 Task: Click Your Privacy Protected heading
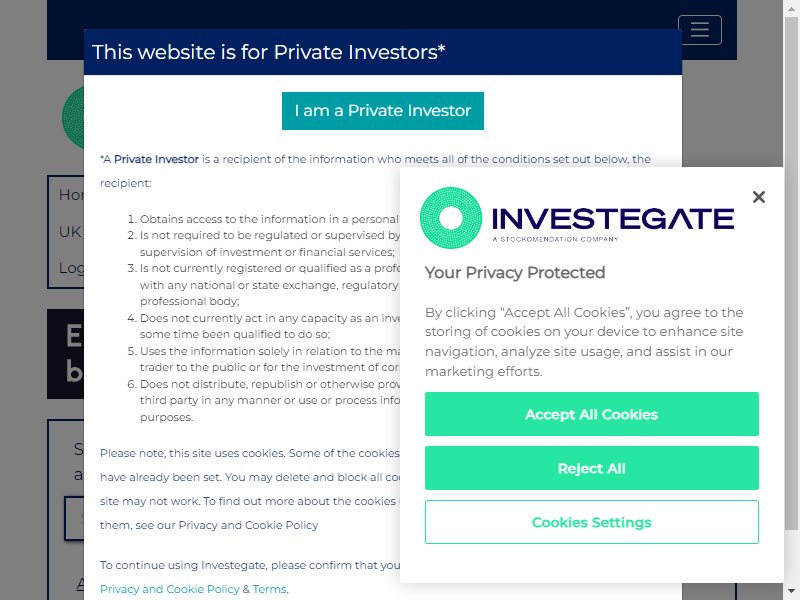click(515, 272)
